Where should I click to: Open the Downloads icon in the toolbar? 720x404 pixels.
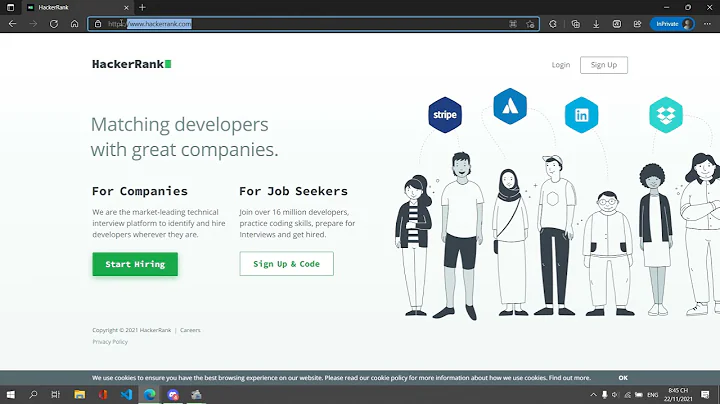coord(596,24)
